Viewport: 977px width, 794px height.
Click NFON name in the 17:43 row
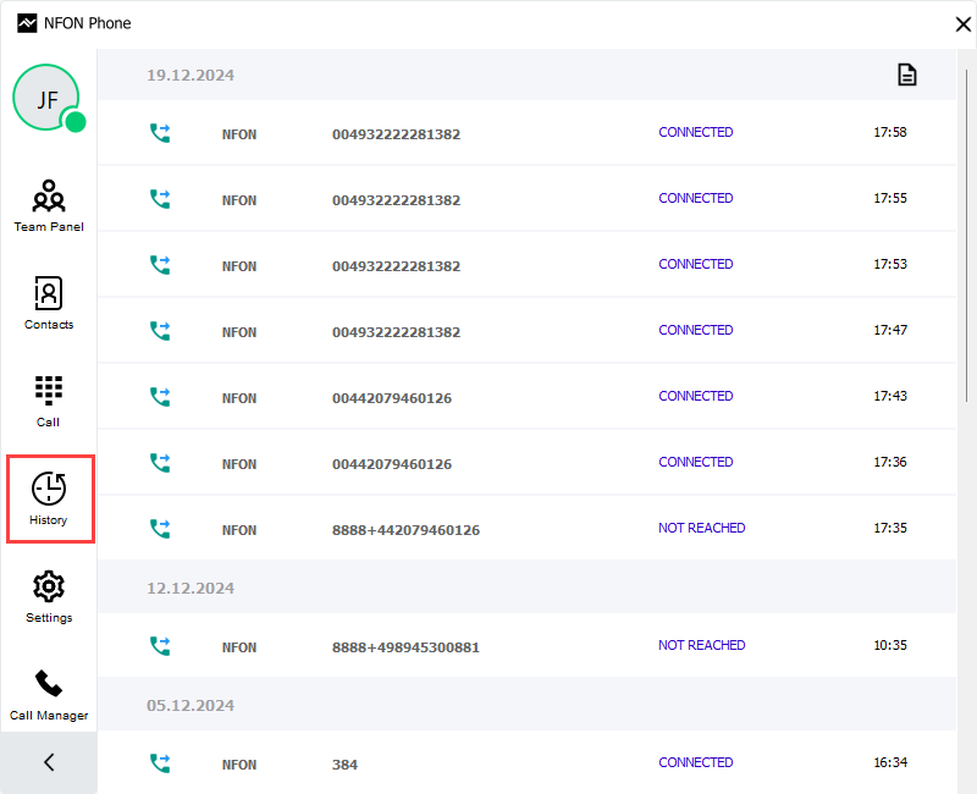click(239, 399)
